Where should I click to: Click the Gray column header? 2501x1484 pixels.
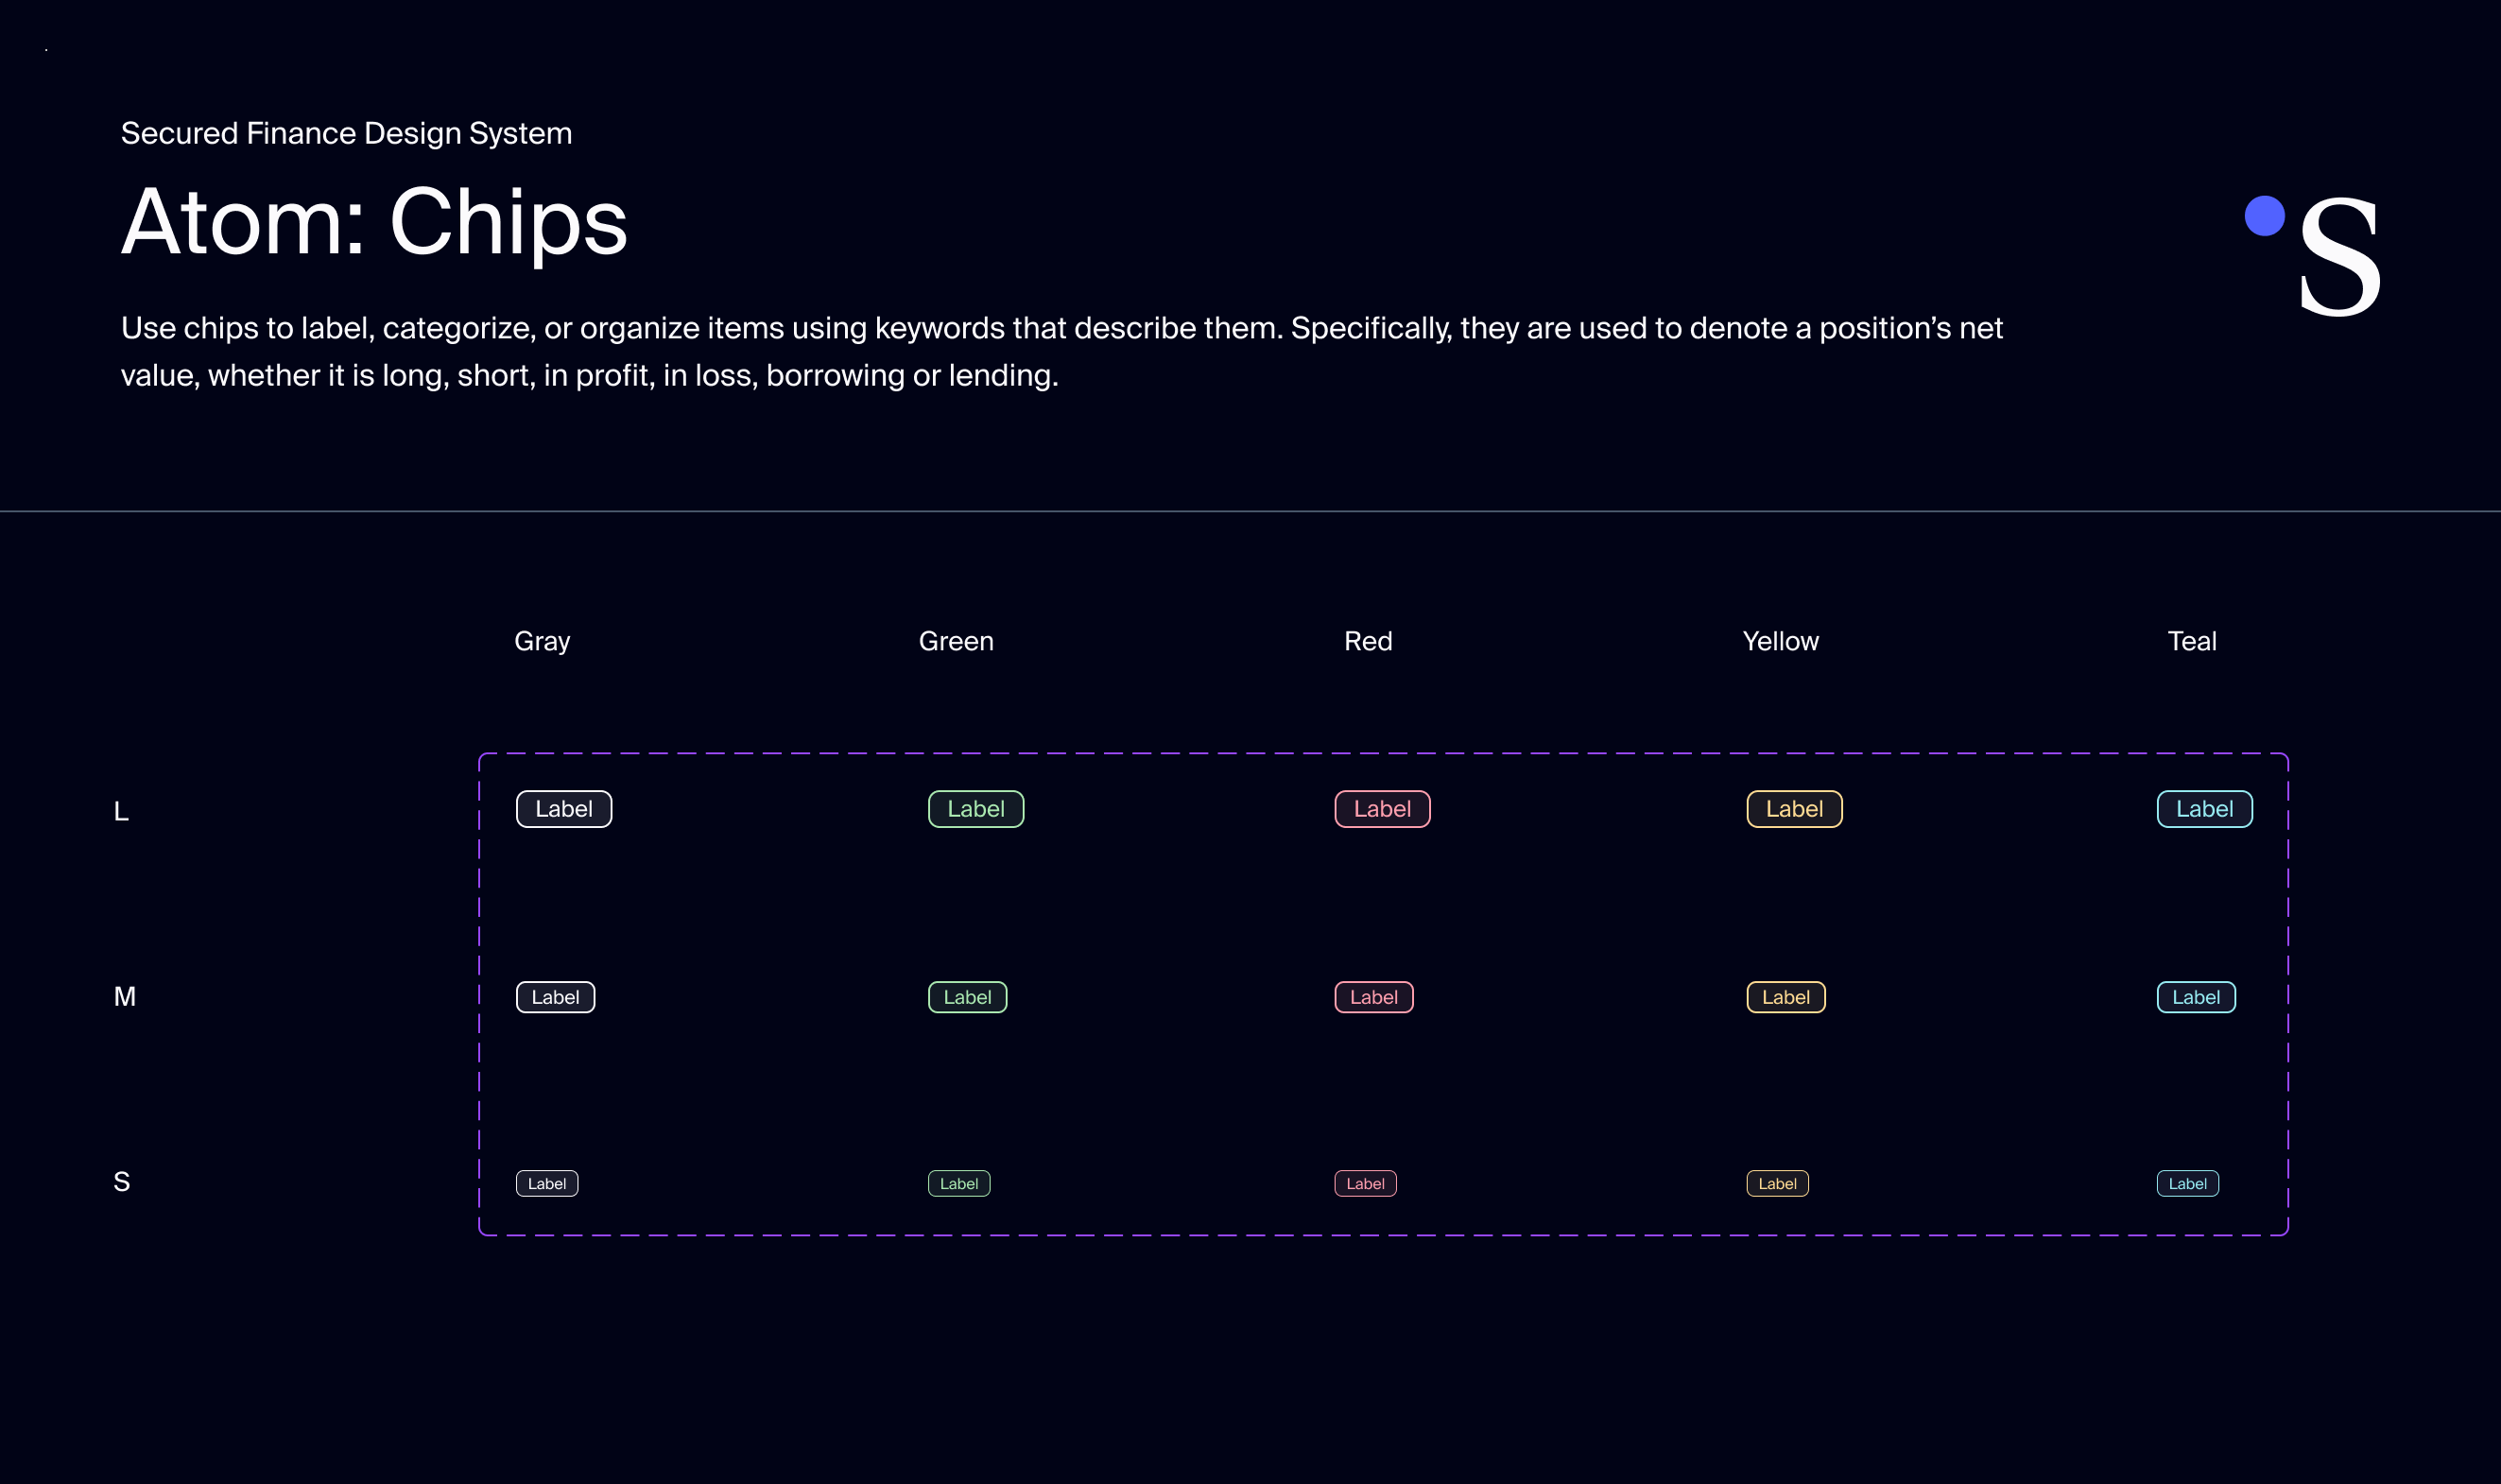pyautogui.click(x=542, y=642)
